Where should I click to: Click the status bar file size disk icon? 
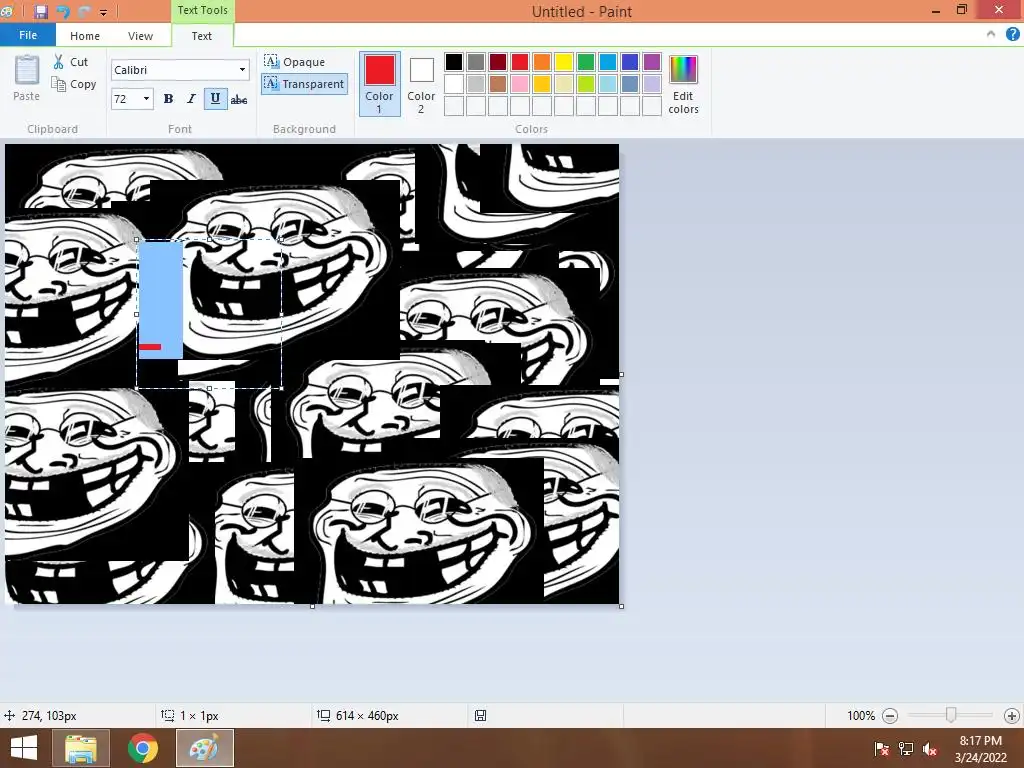pos(481,716)
